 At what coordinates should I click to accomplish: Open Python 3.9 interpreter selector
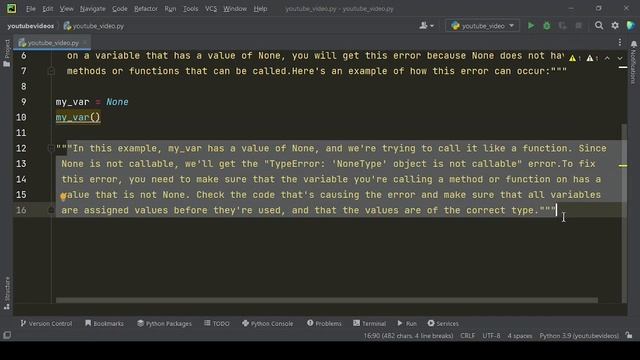[579, 336]
